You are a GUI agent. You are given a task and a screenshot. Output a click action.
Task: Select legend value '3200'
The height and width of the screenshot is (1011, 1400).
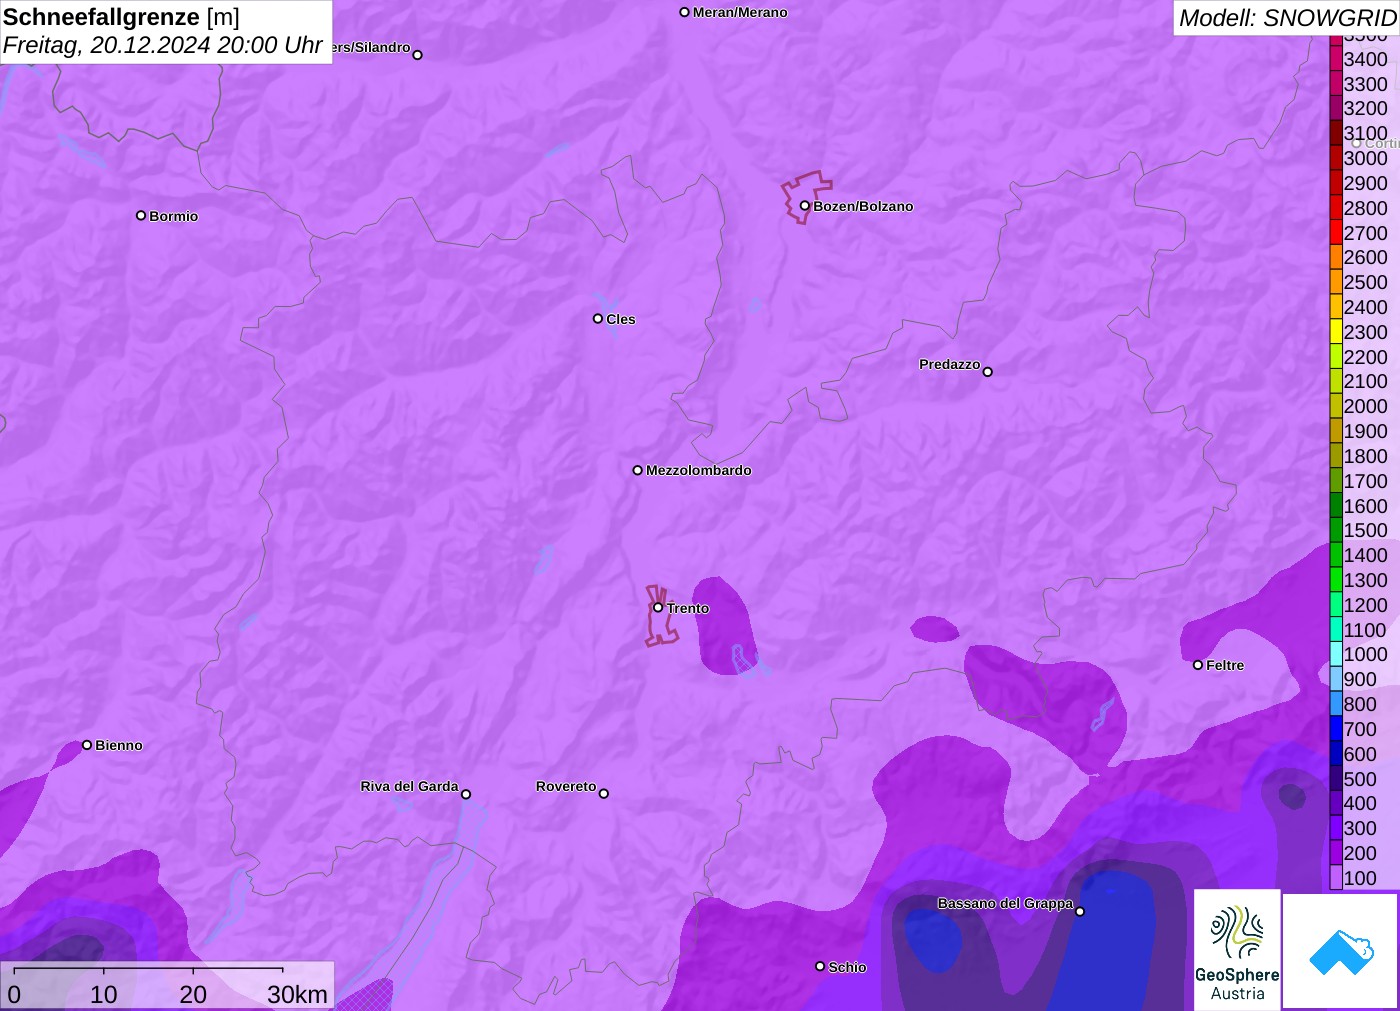coord(1365,108)
